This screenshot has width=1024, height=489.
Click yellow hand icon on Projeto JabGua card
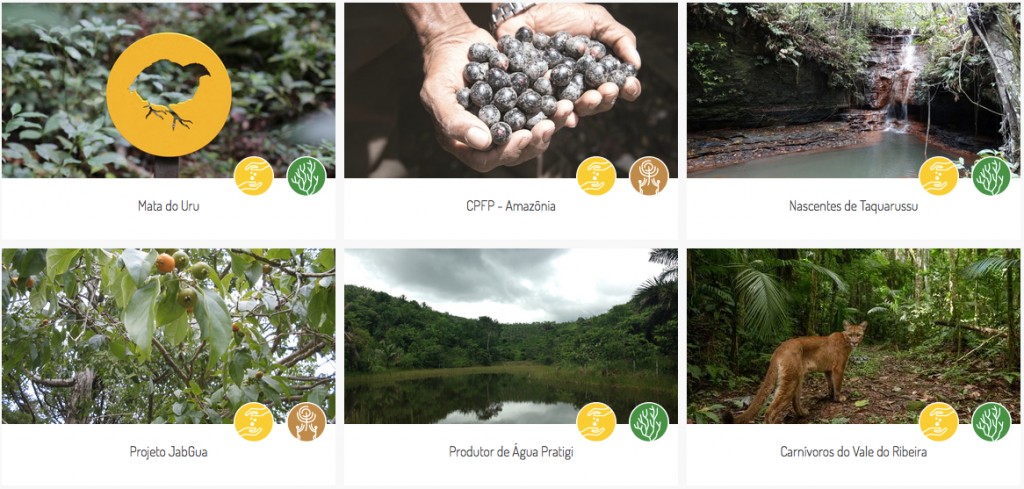coord(254,422)
